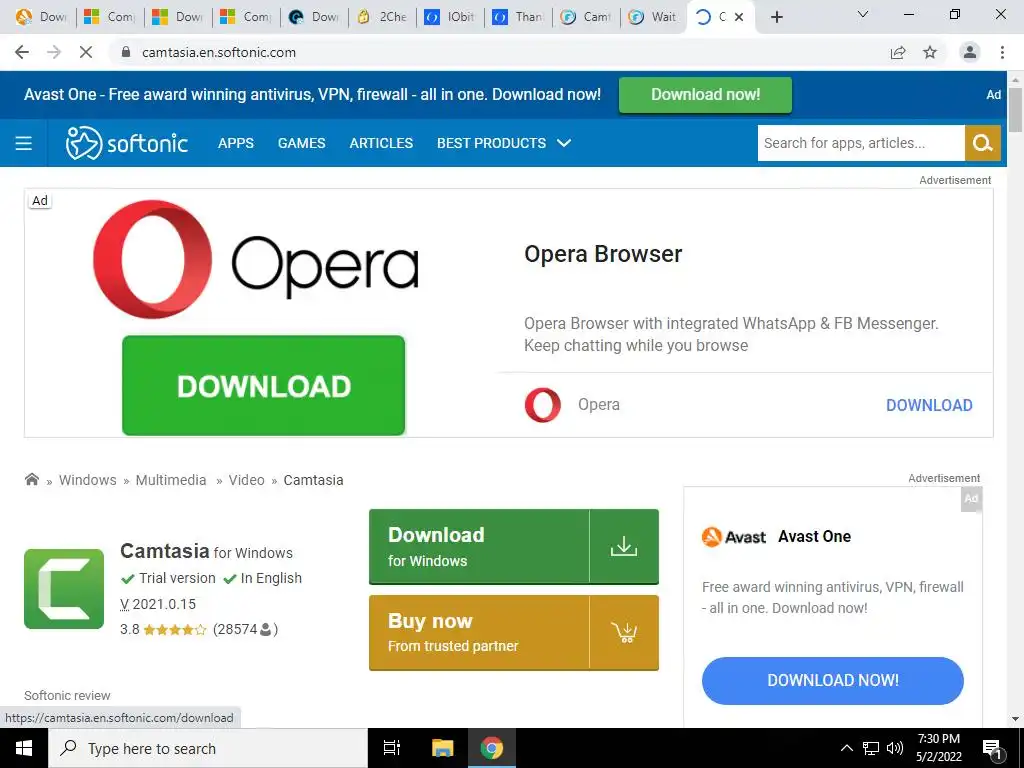Click in the Softonic search field
The width and height of the screenshot is (1024, 768).
[x=861, y=143]
